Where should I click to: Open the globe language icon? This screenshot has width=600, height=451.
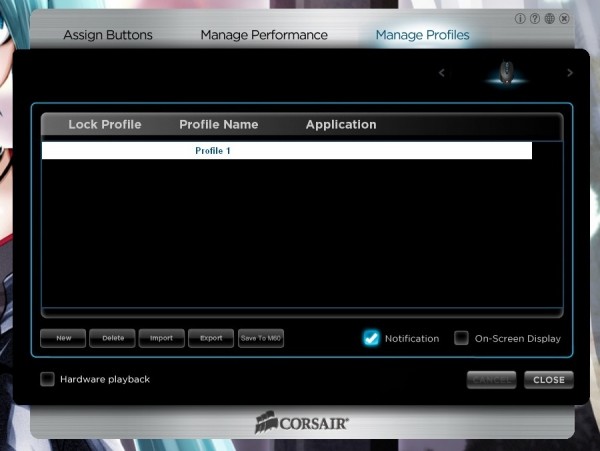coord(550,19)
